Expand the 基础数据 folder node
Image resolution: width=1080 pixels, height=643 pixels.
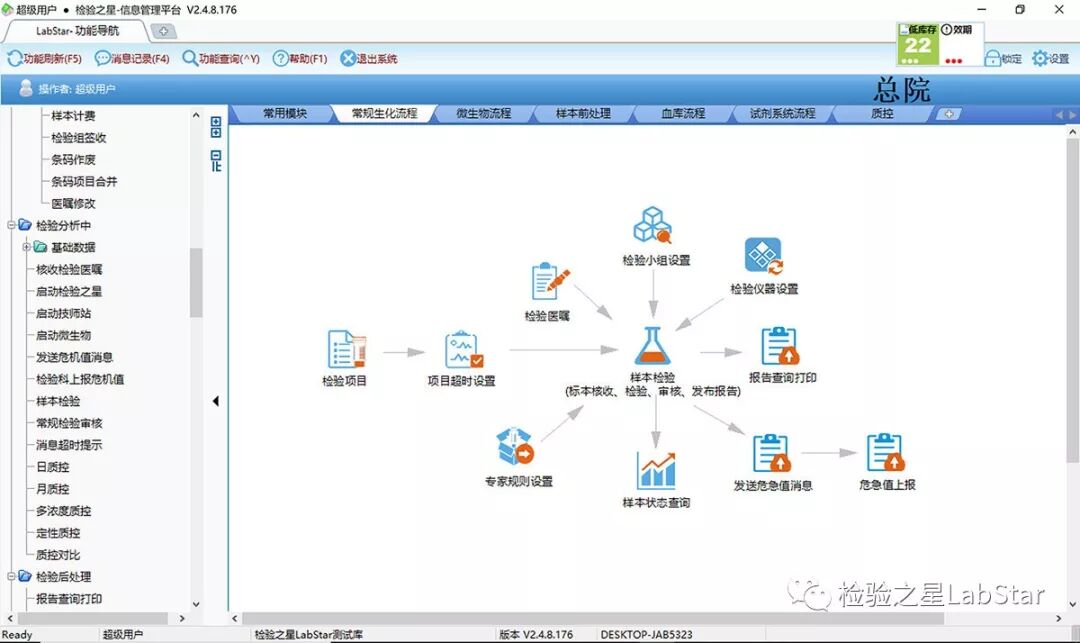pos(26,247)
